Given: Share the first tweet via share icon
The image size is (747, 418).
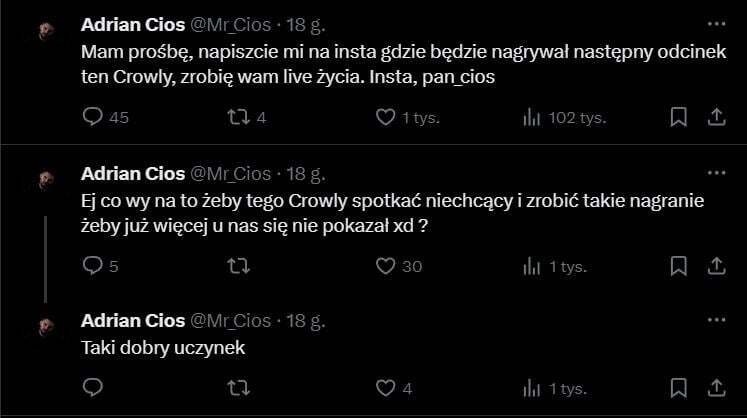Looking at the screenshot, I should [715, 117].
